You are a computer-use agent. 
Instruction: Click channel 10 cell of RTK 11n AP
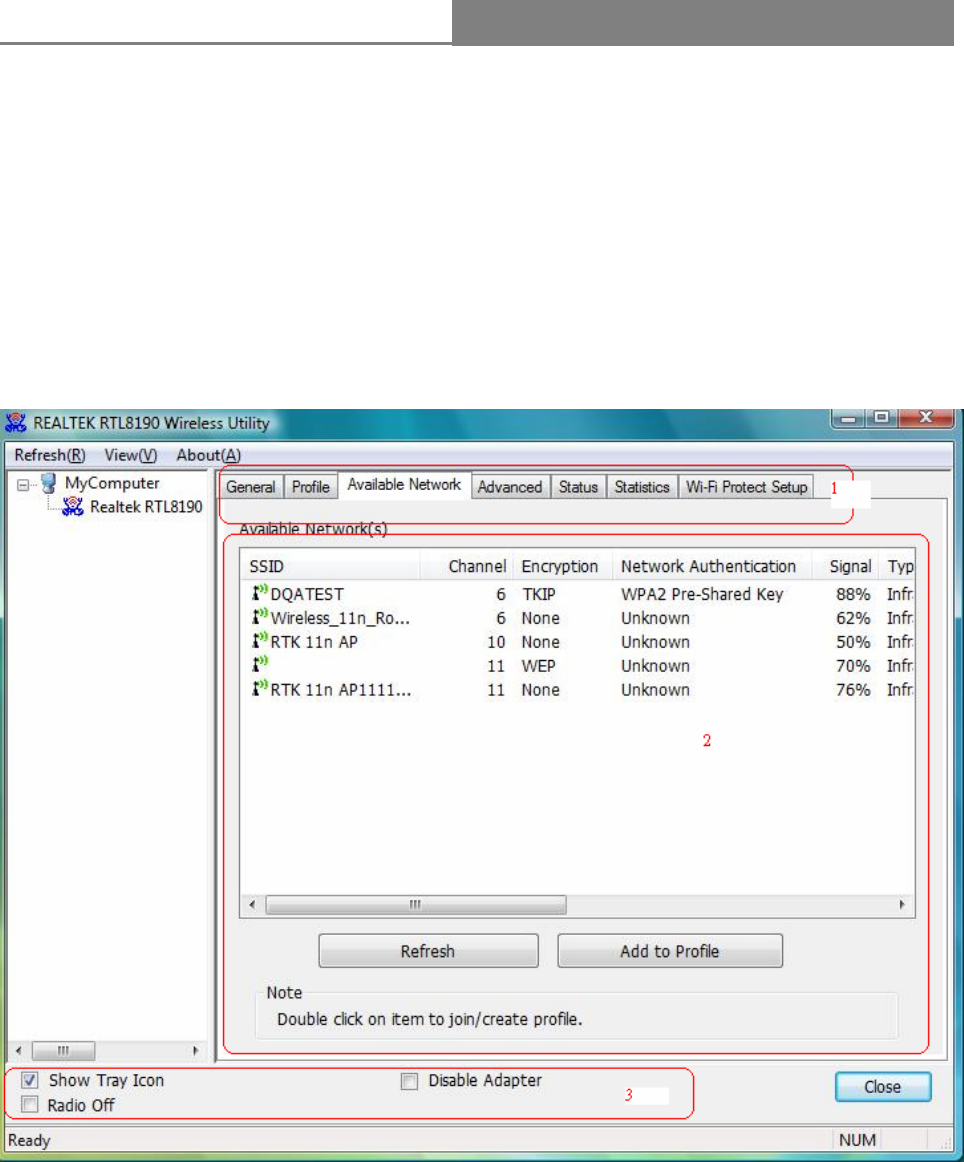coord(496,642)
